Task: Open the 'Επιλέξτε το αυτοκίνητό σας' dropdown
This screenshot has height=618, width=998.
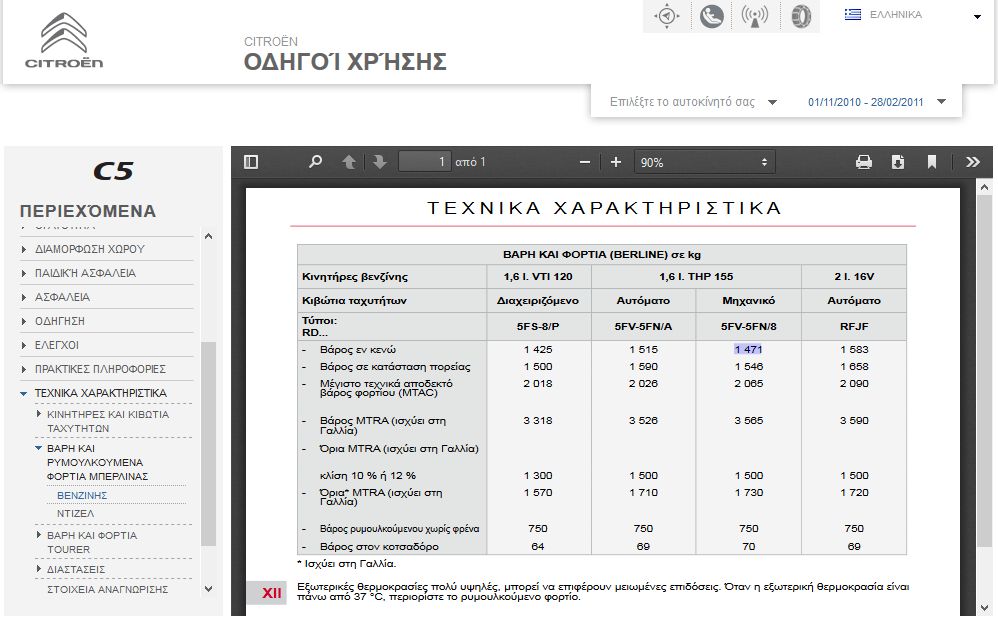Action: tap(692, 102)
